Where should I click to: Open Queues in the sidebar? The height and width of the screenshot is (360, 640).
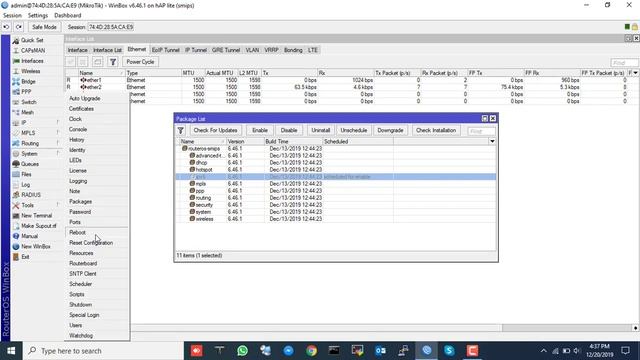[30, 164]
